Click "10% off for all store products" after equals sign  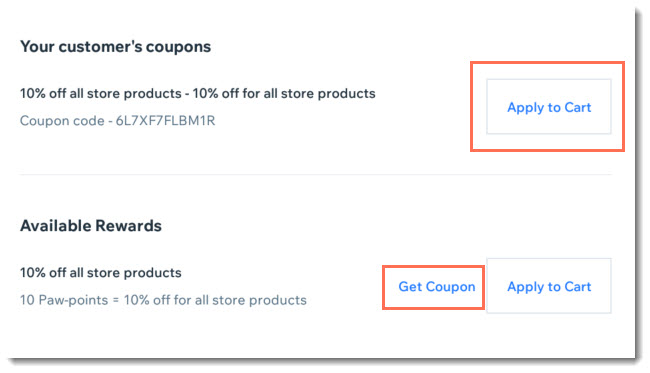click(x=215, y=300)
